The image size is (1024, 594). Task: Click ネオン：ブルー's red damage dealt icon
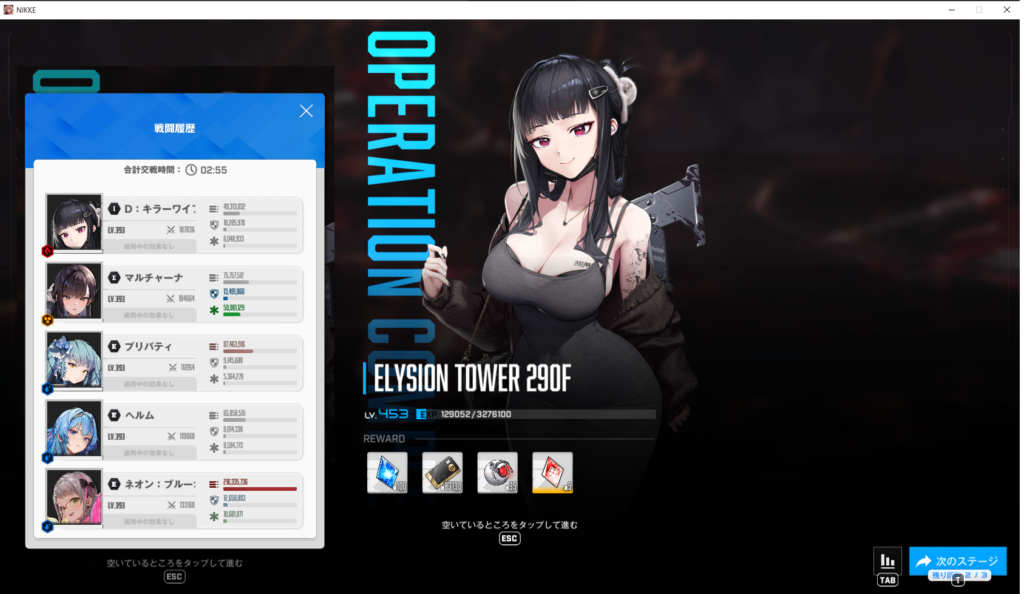(x=214, y=484)
